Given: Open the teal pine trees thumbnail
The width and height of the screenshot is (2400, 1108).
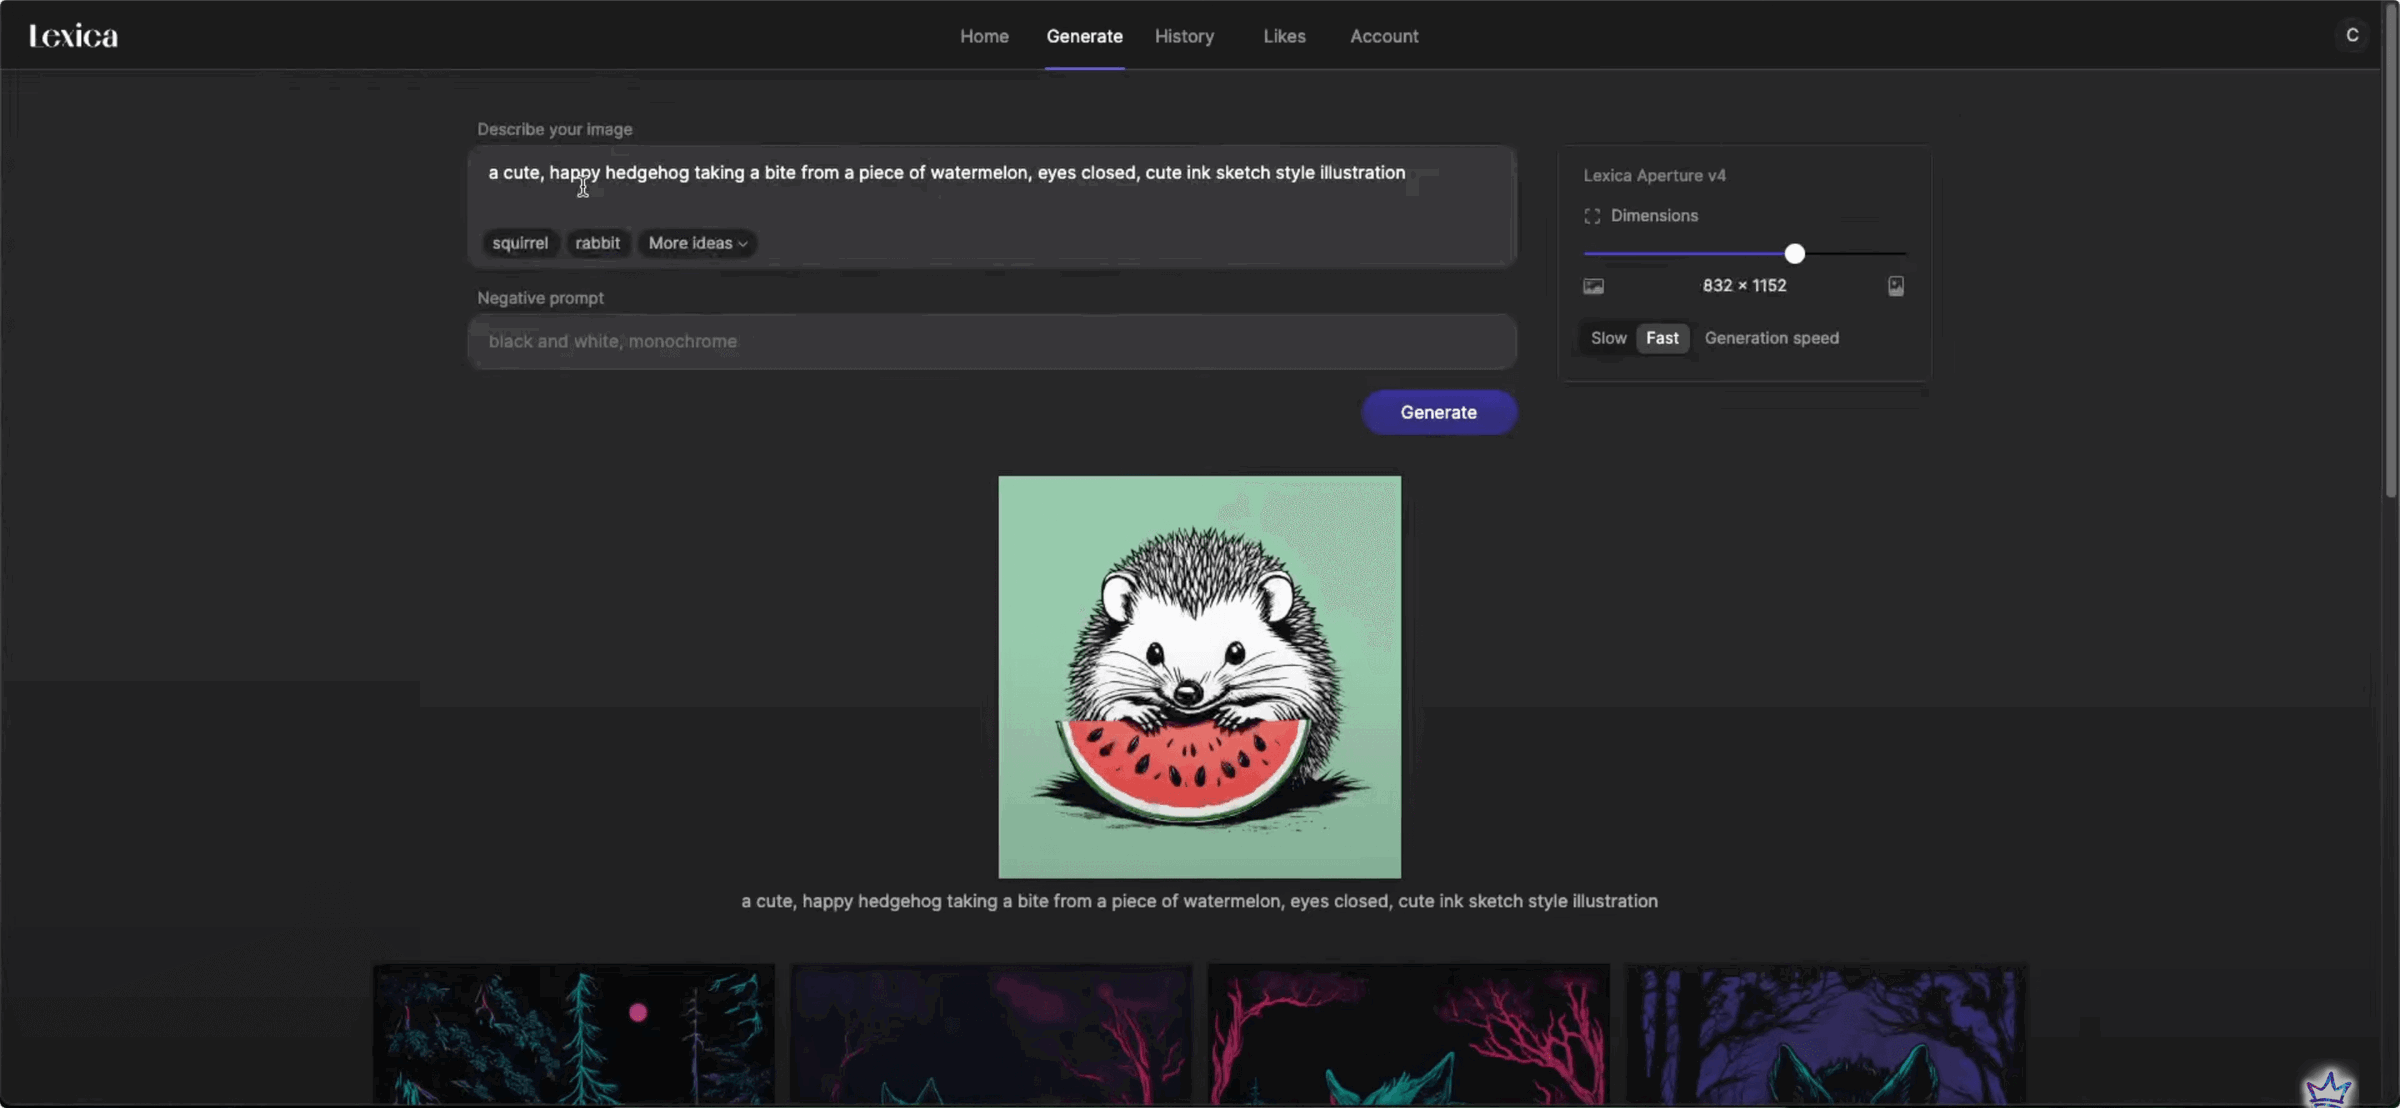Looking at the screenshot, I should click(573, 1034).
